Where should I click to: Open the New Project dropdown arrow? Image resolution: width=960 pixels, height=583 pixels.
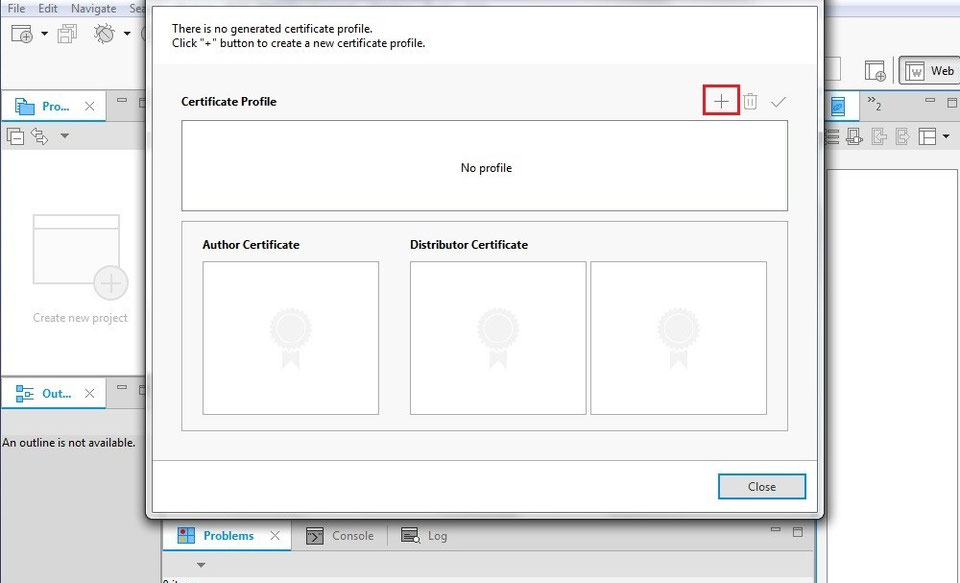pos(44,33)
